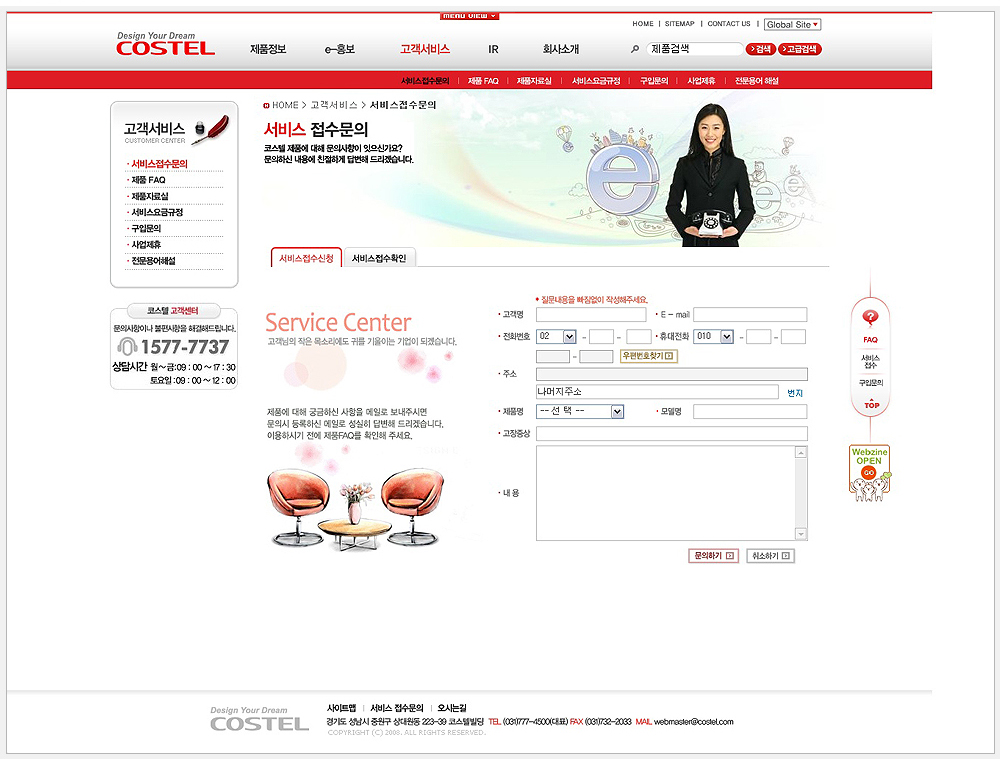Switch to the 서비스접수확인 tab
The width and height of the screenshot is (1000, 762).
click(379, 258)
